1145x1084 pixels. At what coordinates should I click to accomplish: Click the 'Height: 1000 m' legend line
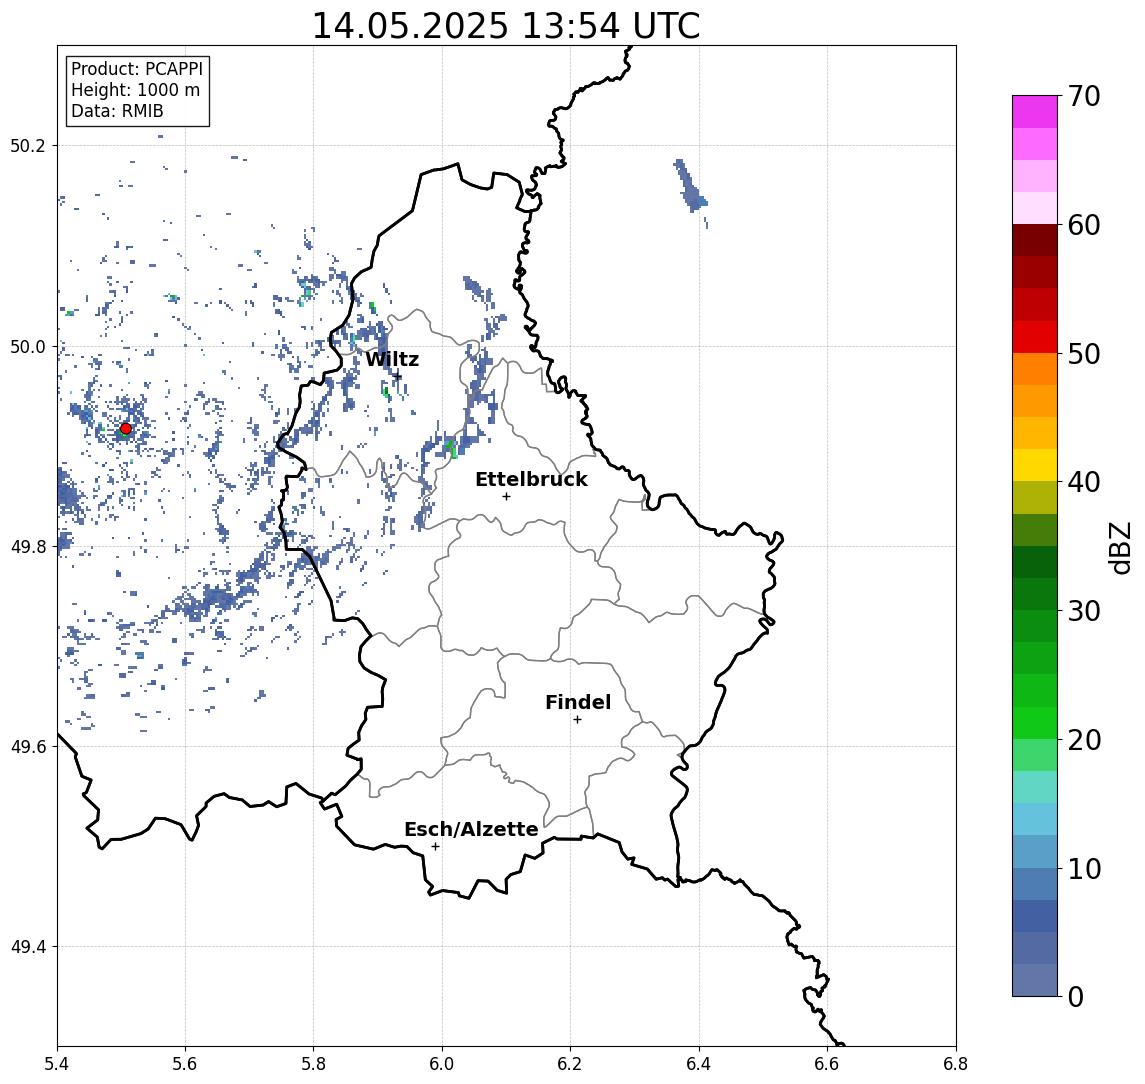pos(136,90)
